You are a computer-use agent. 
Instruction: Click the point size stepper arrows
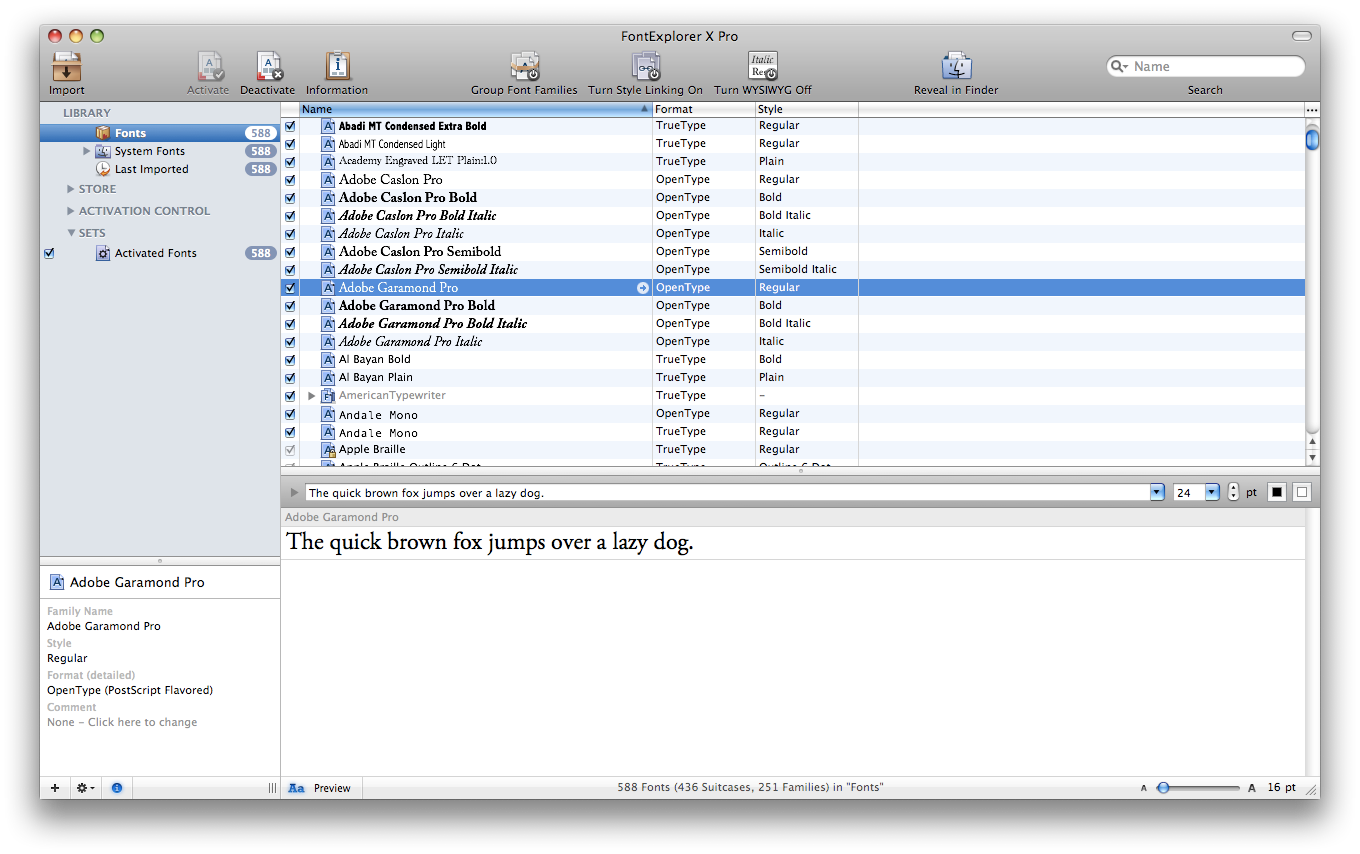[x=1233, y=492]
